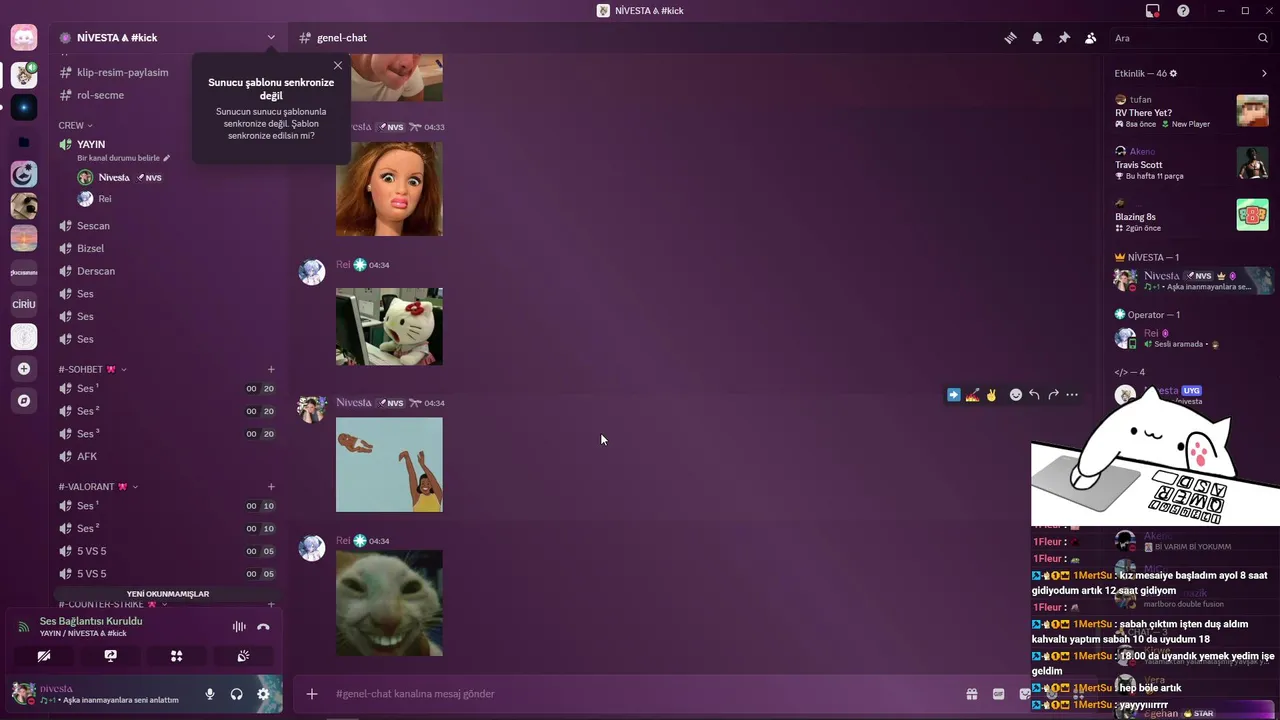Toggle the member list icon
This screenshot has height=720, width=1280.
pos(1090,38)
